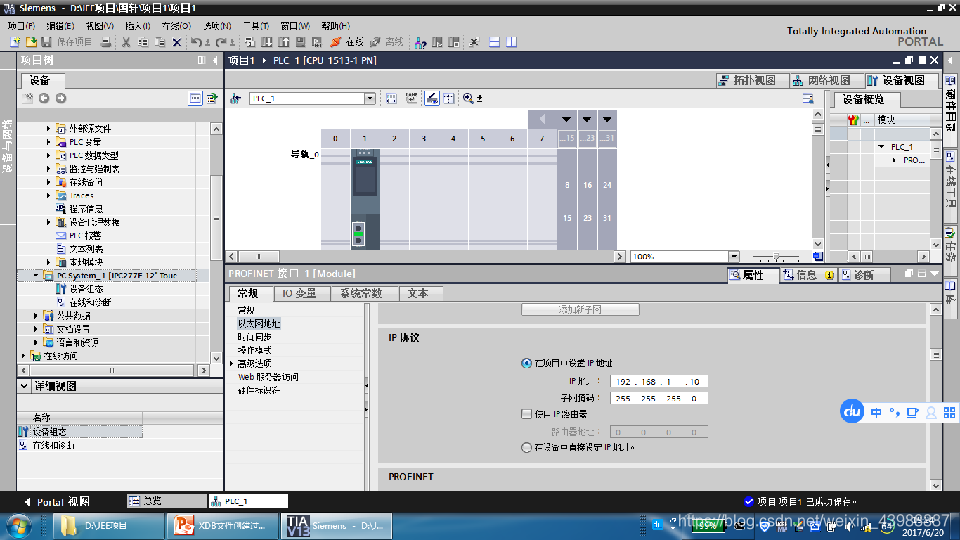Collapse the PC-System_1 node in project tree
960x540 pixels.
pos(36,276)
